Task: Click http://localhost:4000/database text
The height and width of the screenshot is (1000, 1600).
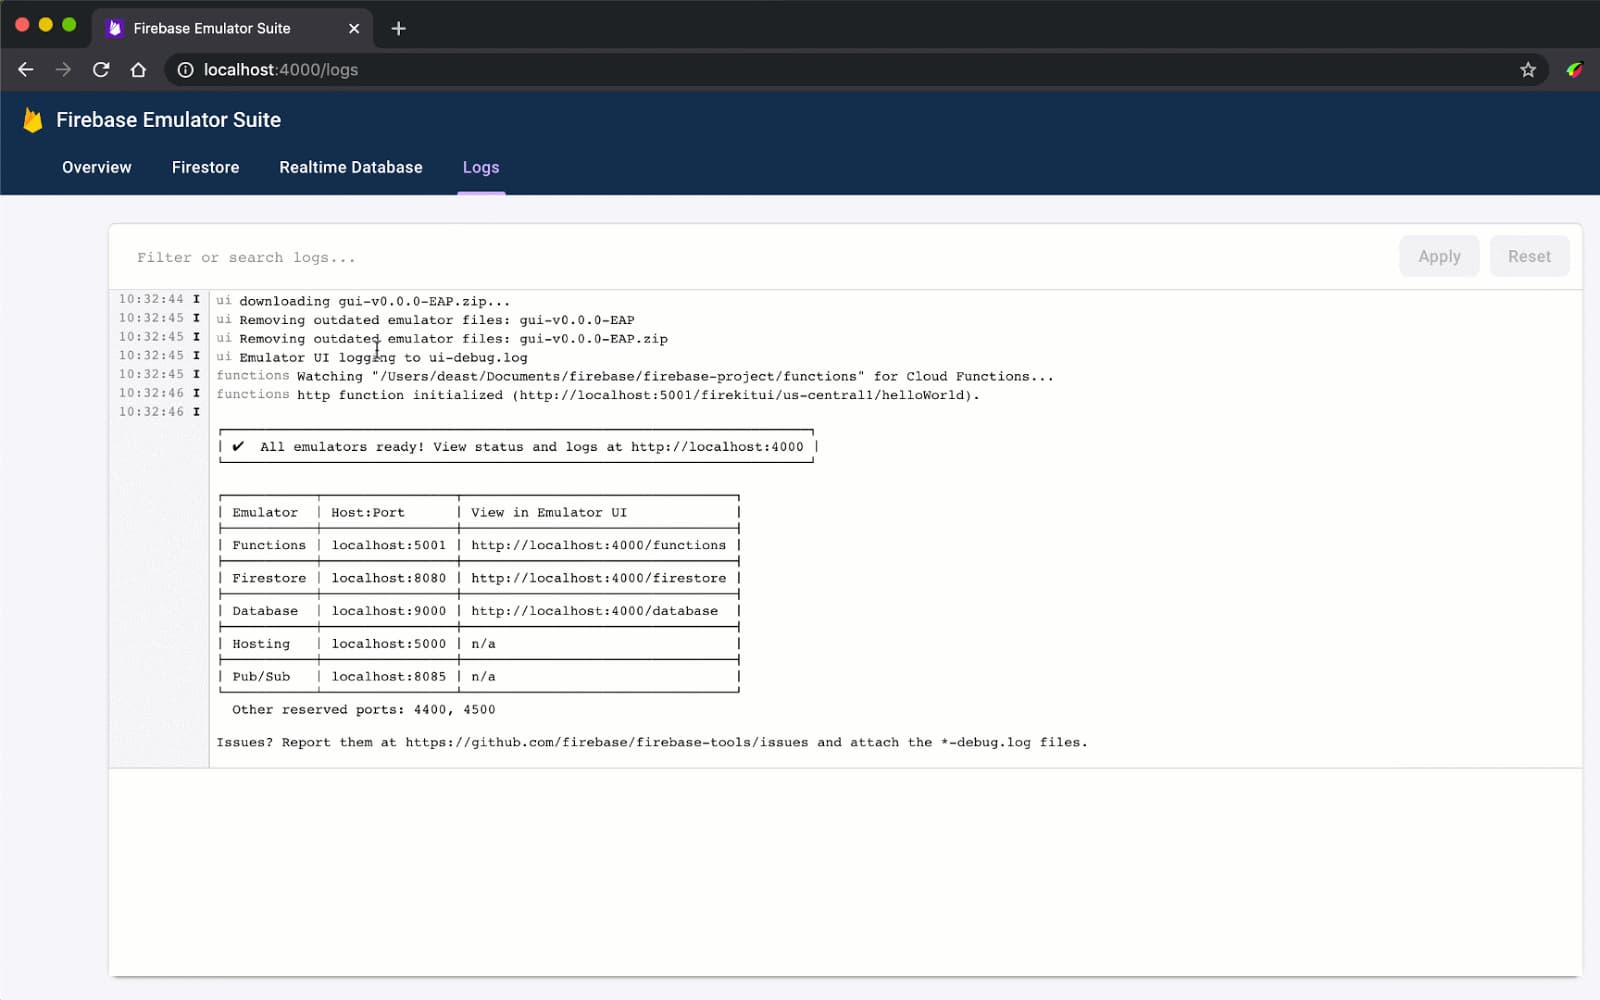Action: coord(594,611)
